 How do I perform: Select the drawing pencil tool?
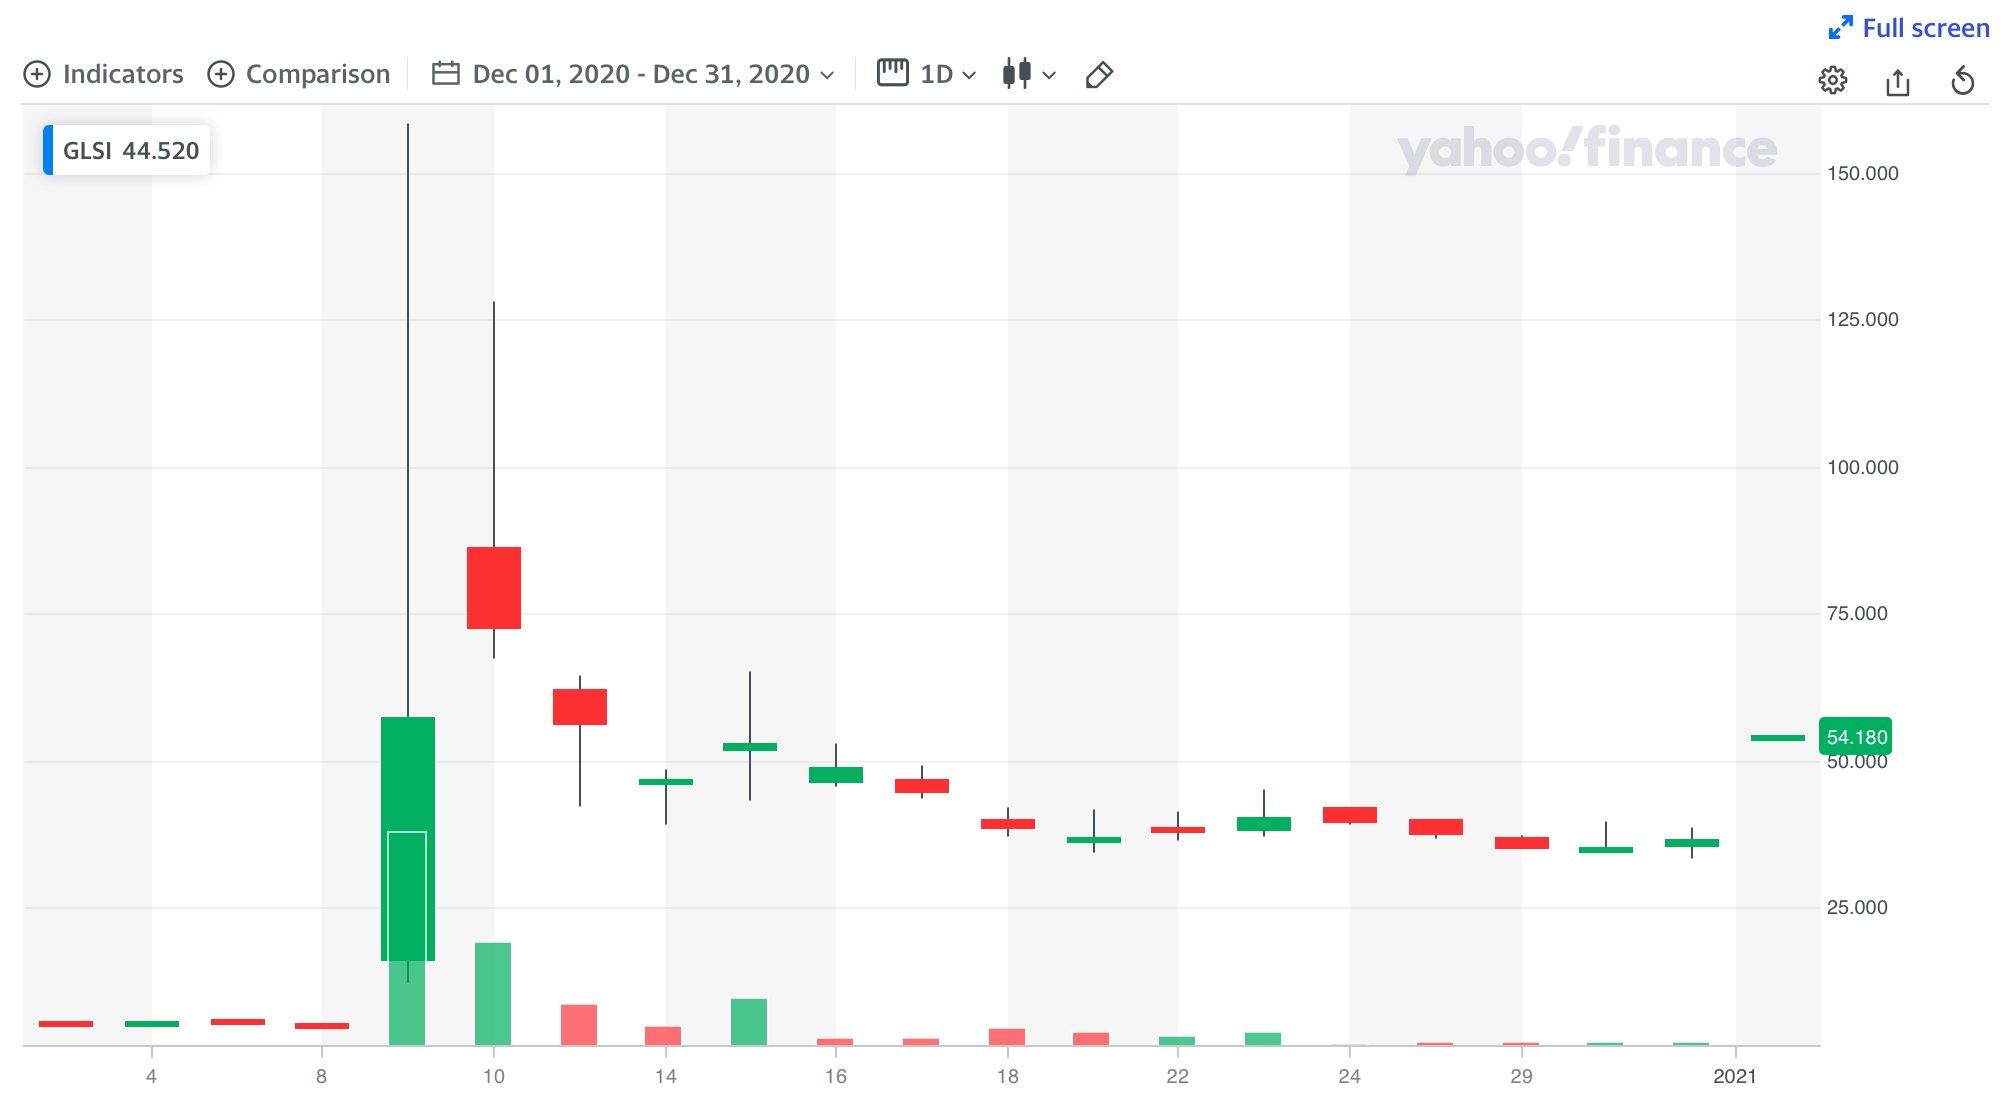1099,75
